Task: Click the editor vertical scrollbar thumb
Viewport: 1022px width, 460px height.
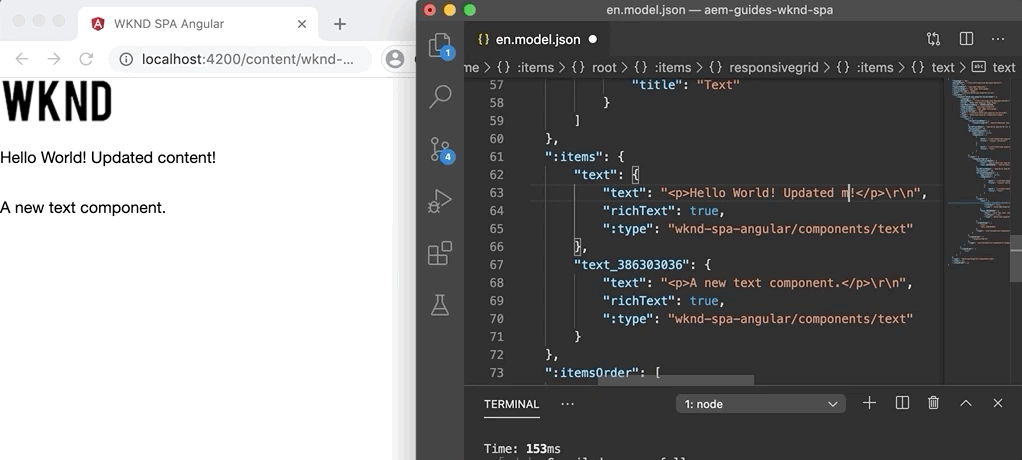Action: pyautogui.click(x=1015, y=258)
